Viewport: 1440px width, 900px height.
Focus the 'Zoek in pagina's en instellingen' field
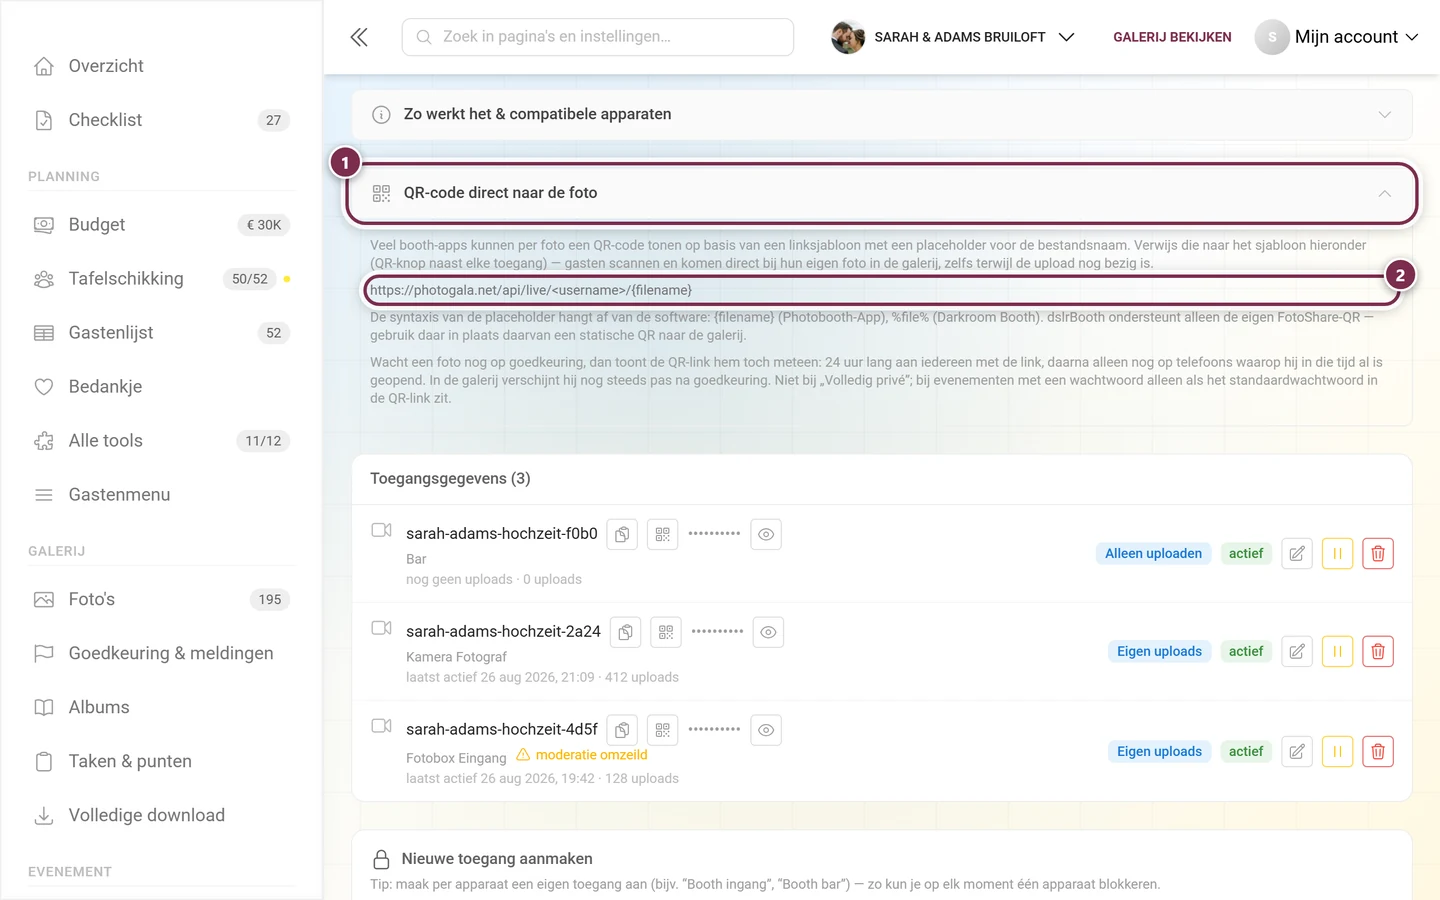pos(598,37)
